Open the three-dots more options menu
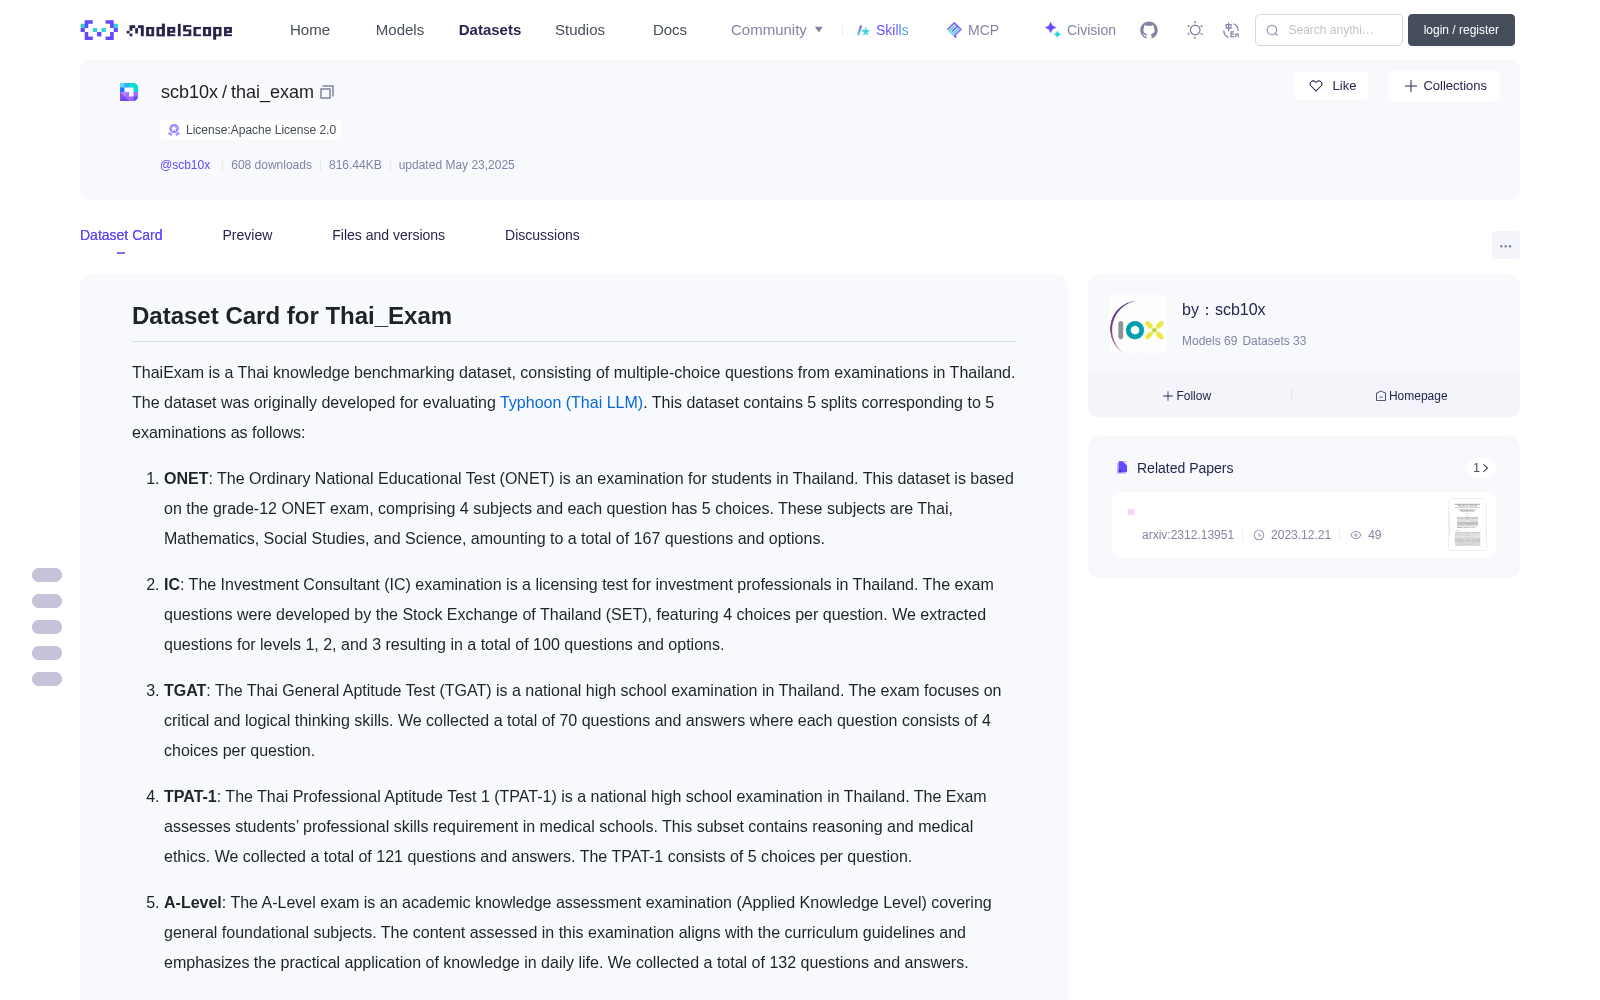The width and height of the screenshot is (1600, 1000). [x=1506, y=245]
